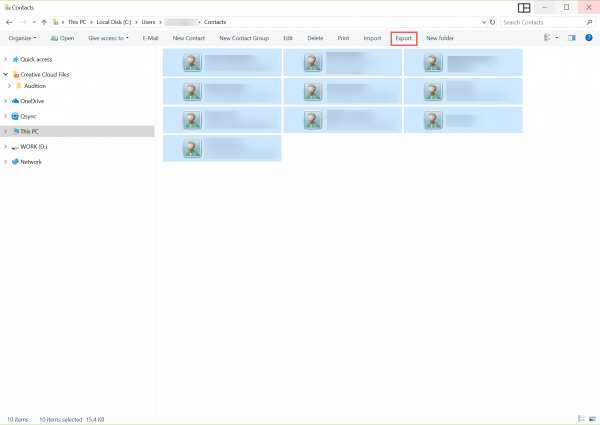Select Creative Cloud Files
This screenshot has width=600, height=425.
pyautogui.click(x=44, y=75)
